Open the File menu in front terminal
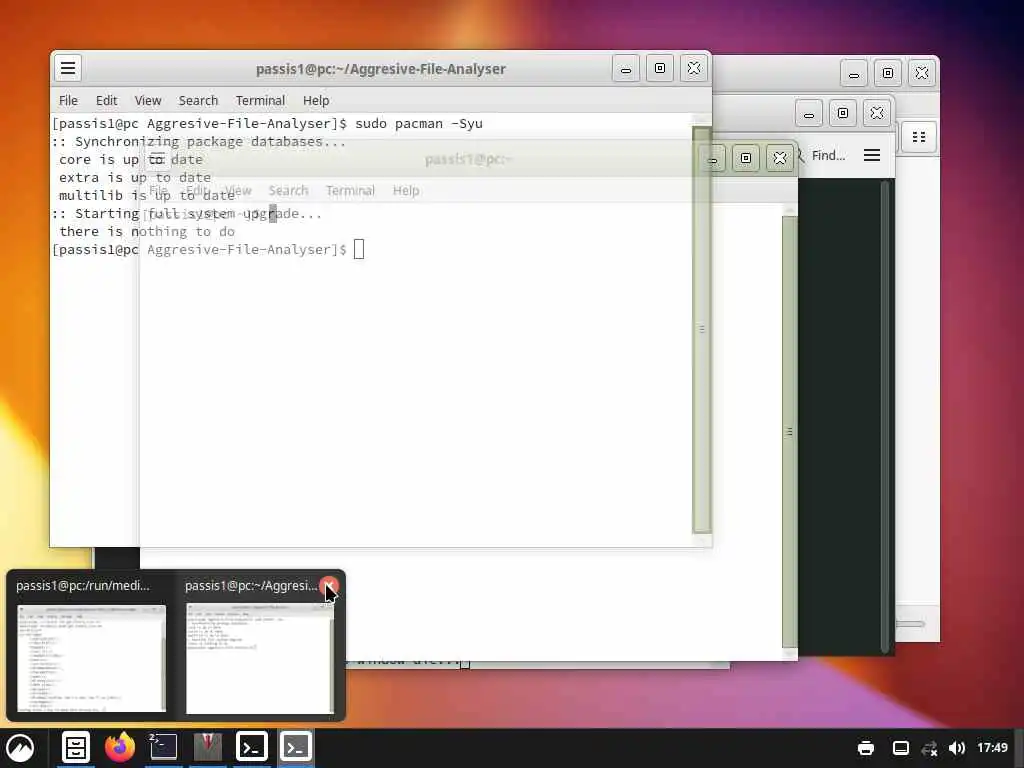The width and height of the screenshot is (1024, 768). point(68,101)
